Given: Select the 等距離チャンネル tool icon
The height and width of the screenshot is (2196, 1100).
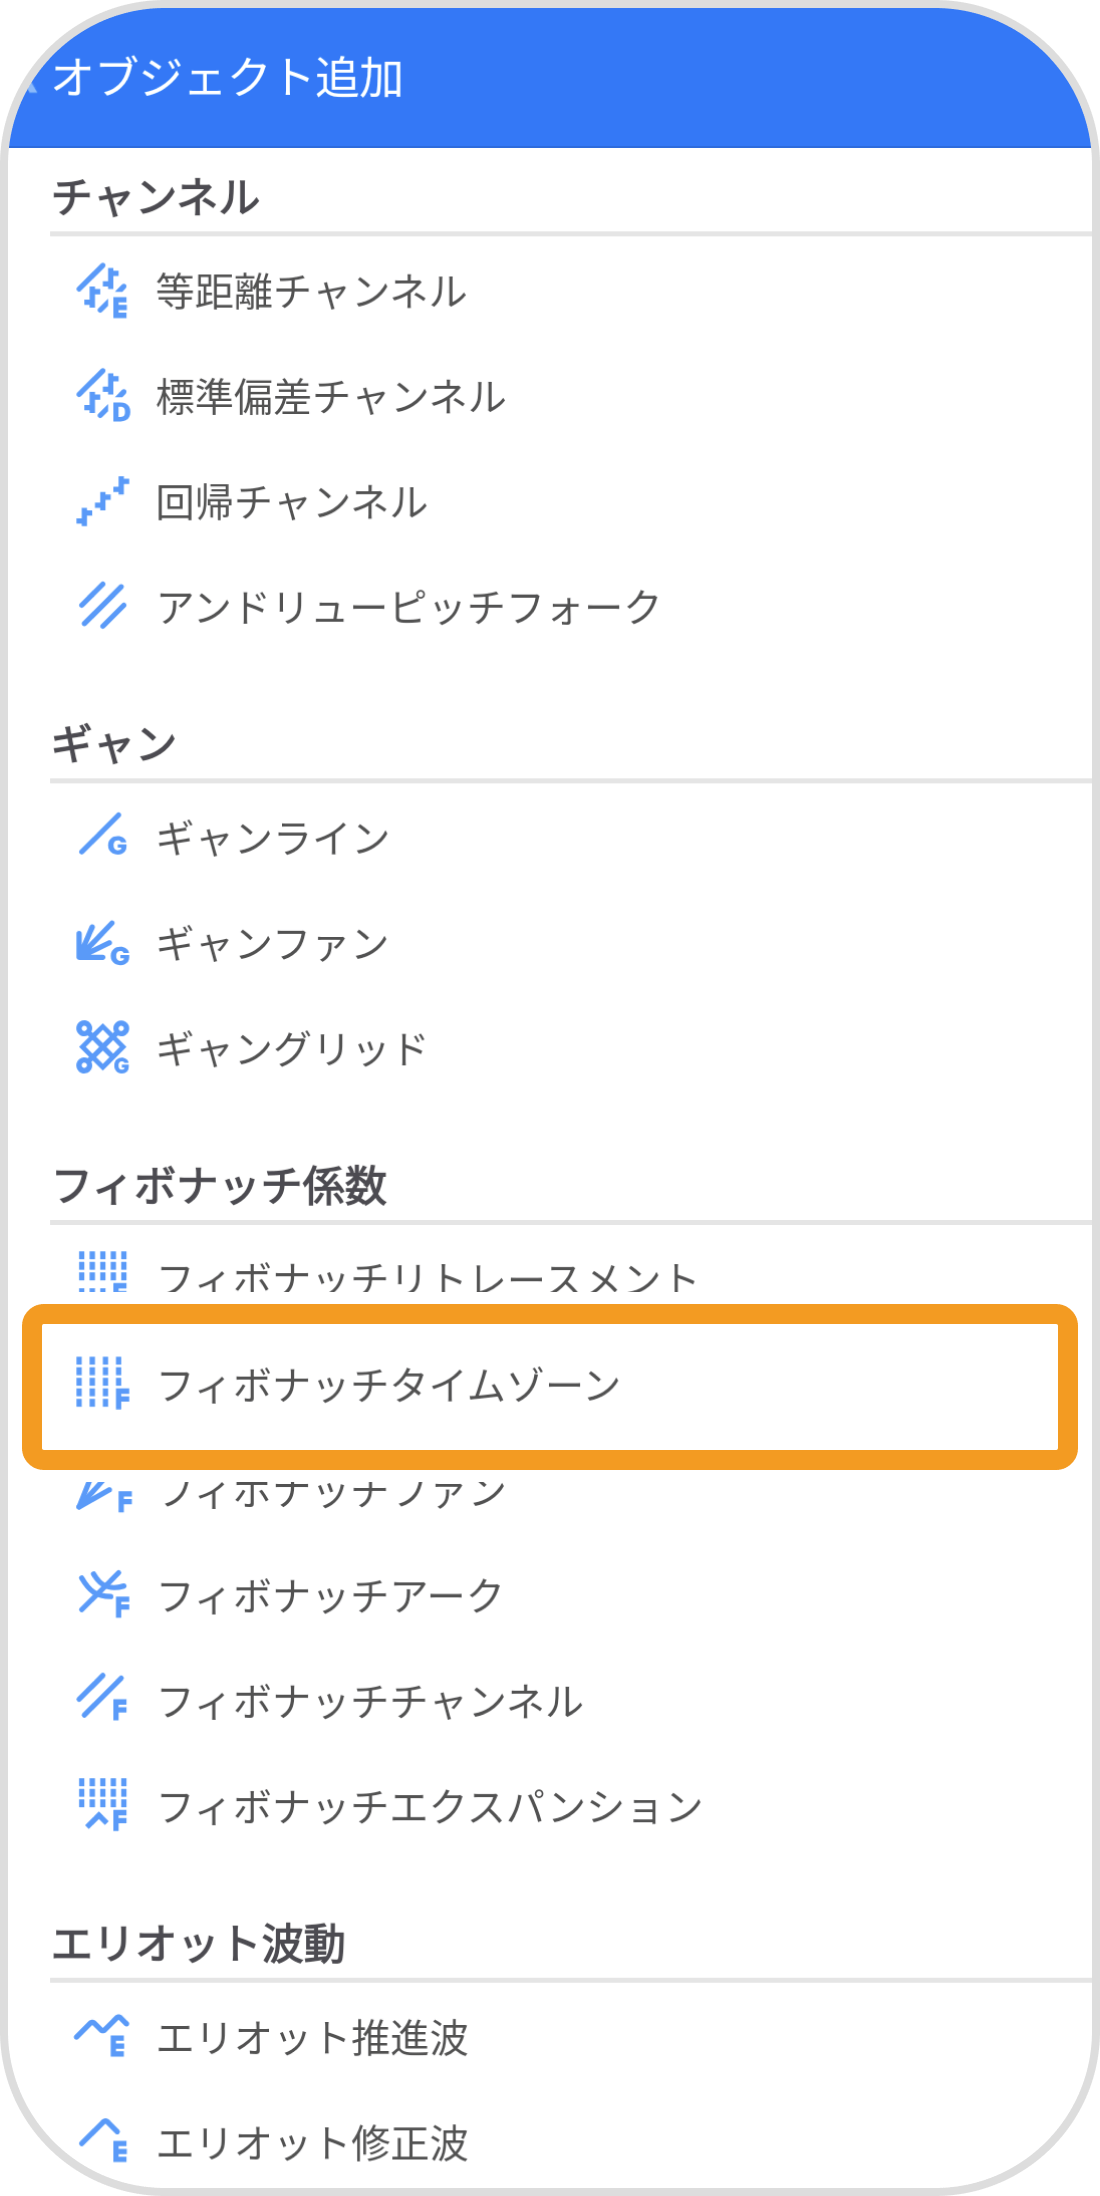Looking at the screenshot, I should pyautogui.click(x=103, y=292).
